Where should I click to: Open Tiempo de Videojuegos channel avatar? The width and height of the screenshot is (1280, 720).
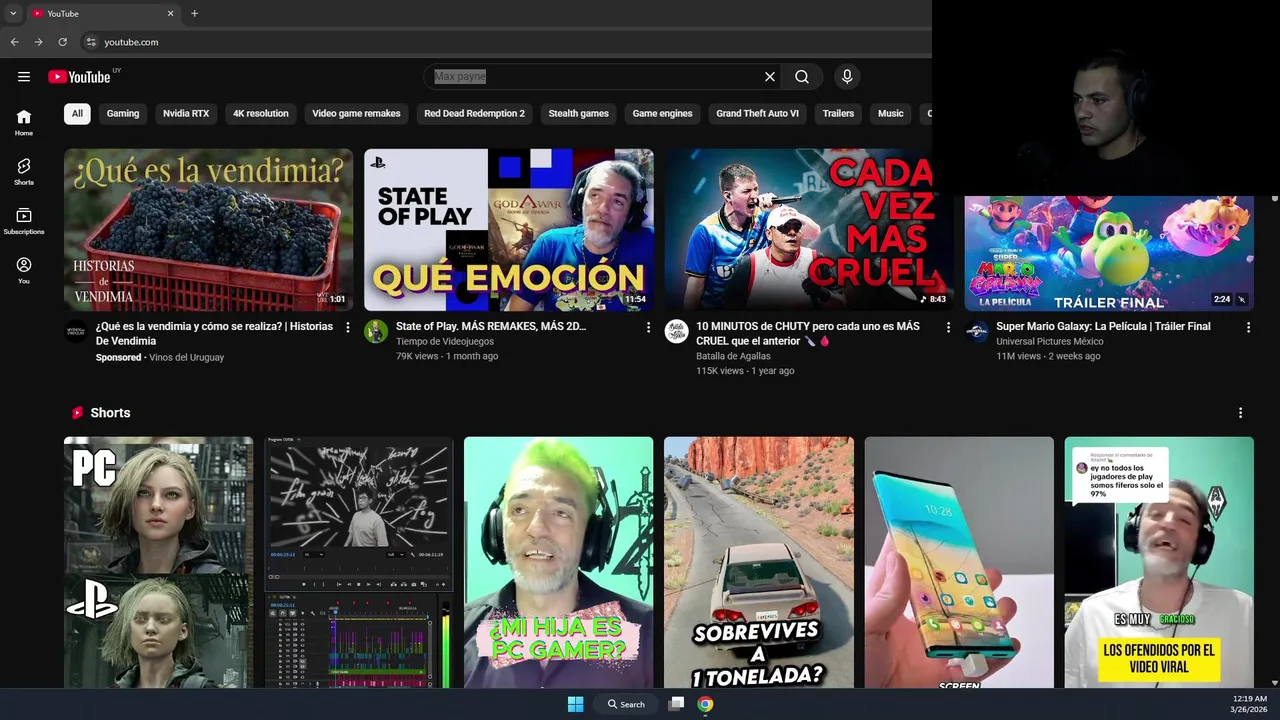click(x=376, y=332)
